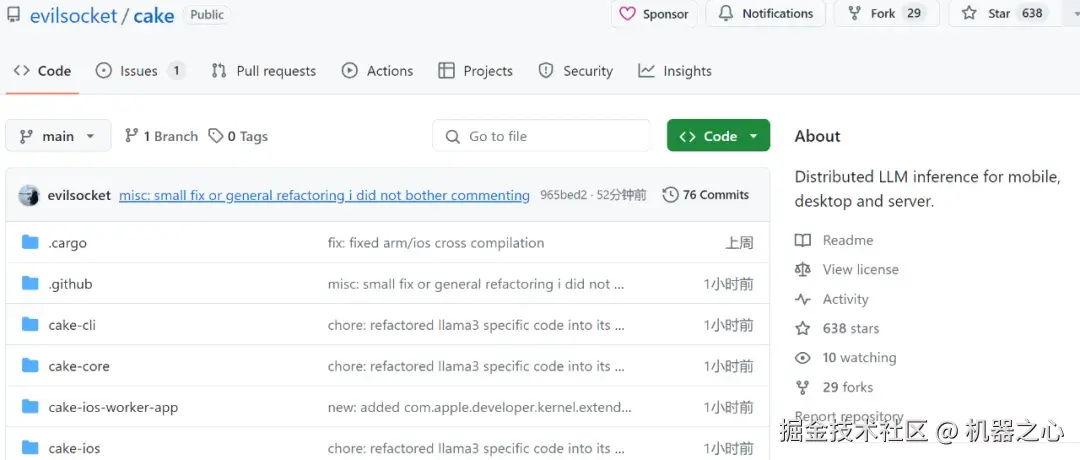The image size is (1080, 460).
Task: Open the cake repository link
Action: (x=154, y=15)
